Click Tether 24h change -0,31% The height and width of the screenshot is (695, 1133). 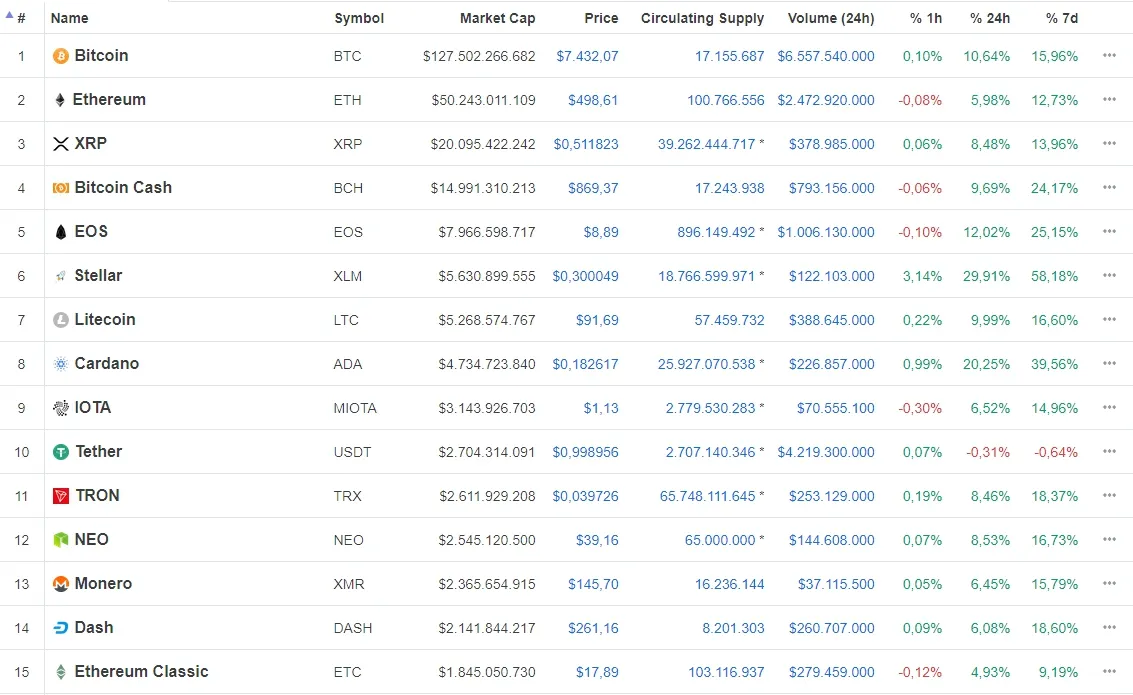pos(988,452)
